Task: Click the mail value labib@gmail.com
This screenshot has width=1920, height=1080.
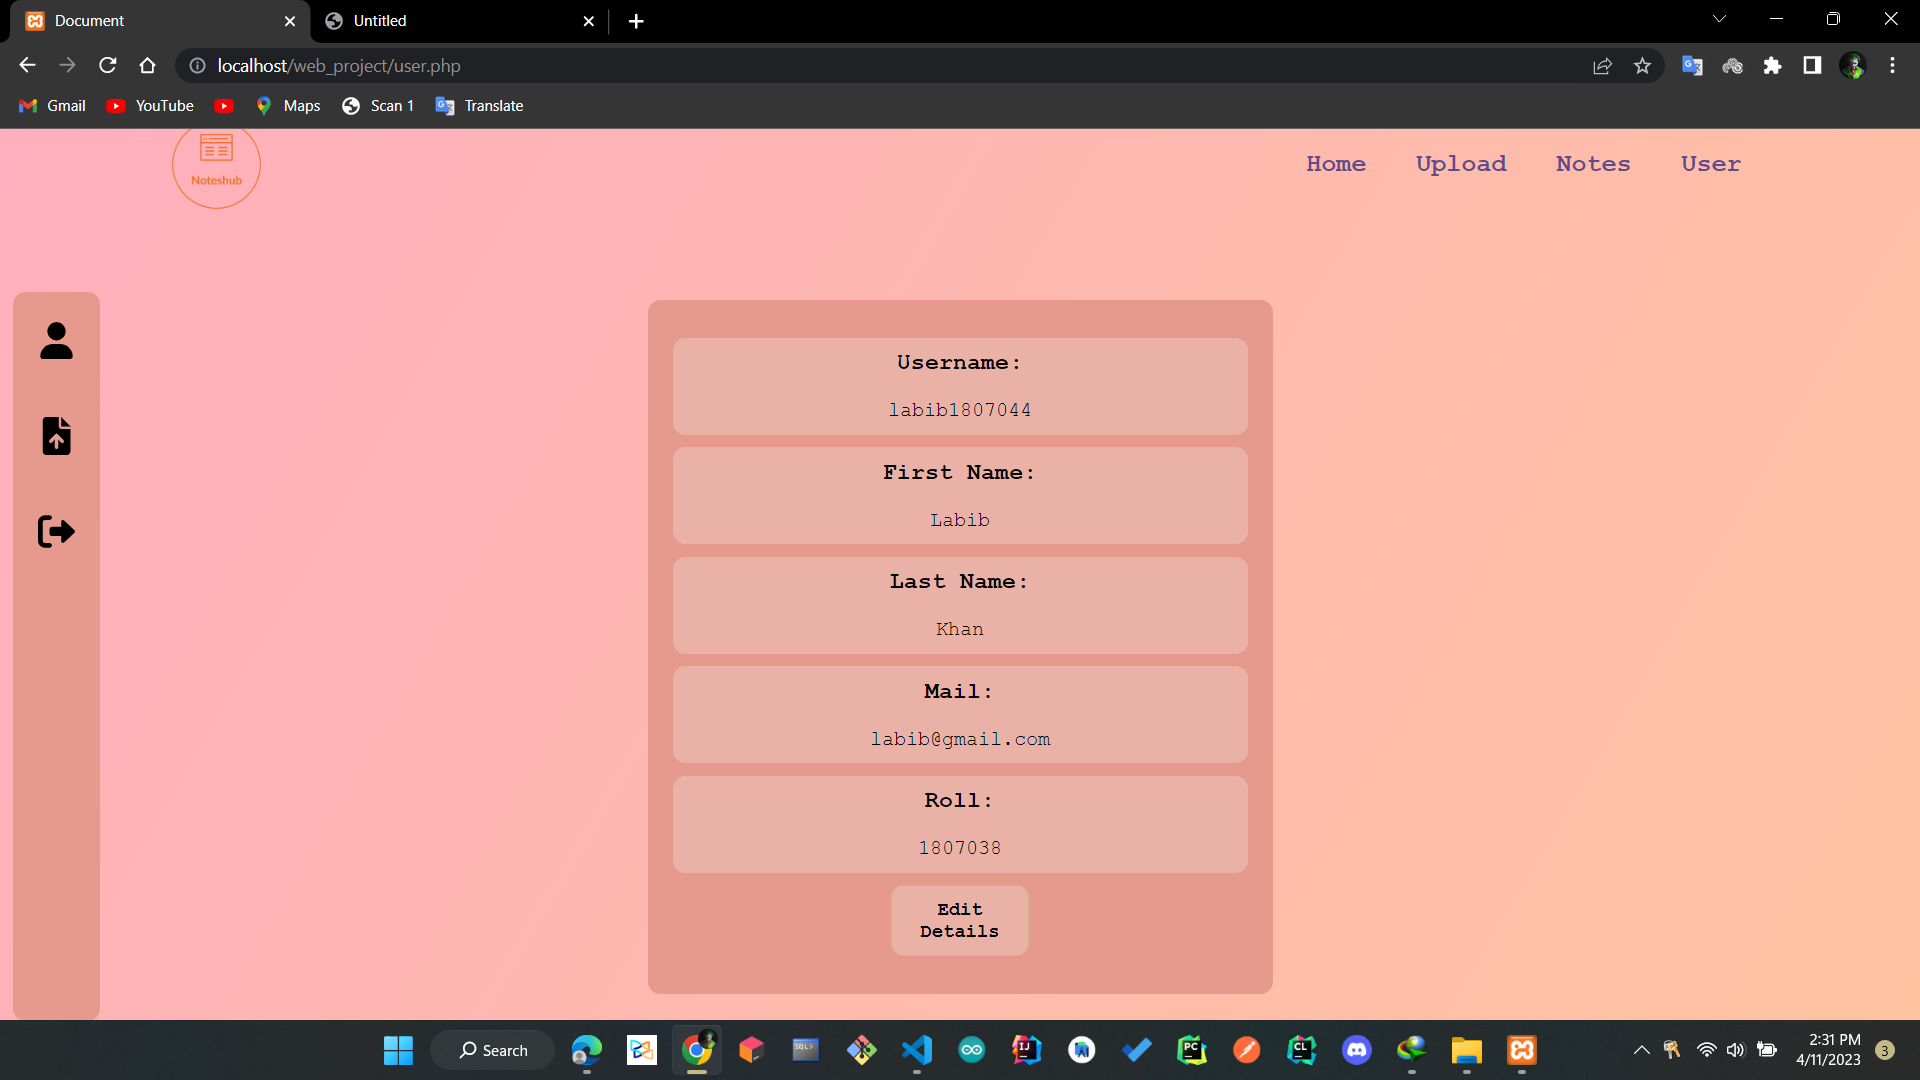Action: 960,739
